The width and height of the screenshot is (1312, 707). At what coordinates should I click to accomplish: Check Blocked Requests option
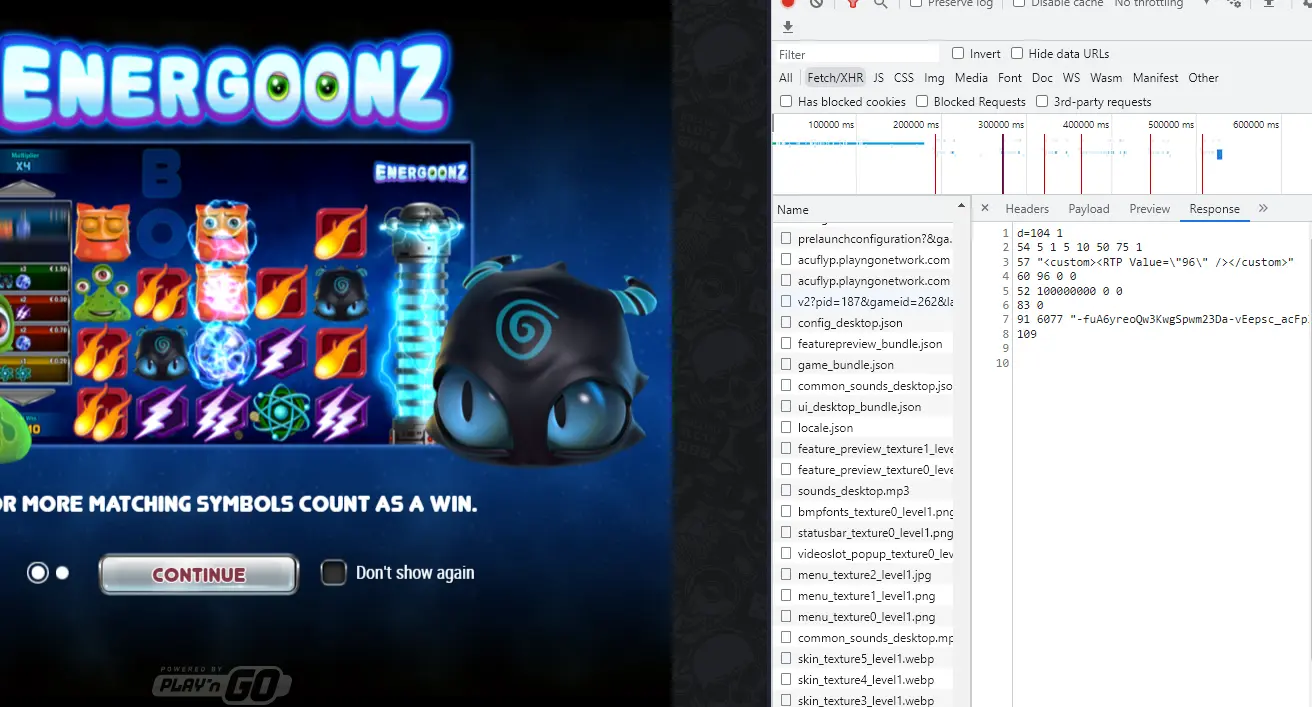[x=922, y=101]
